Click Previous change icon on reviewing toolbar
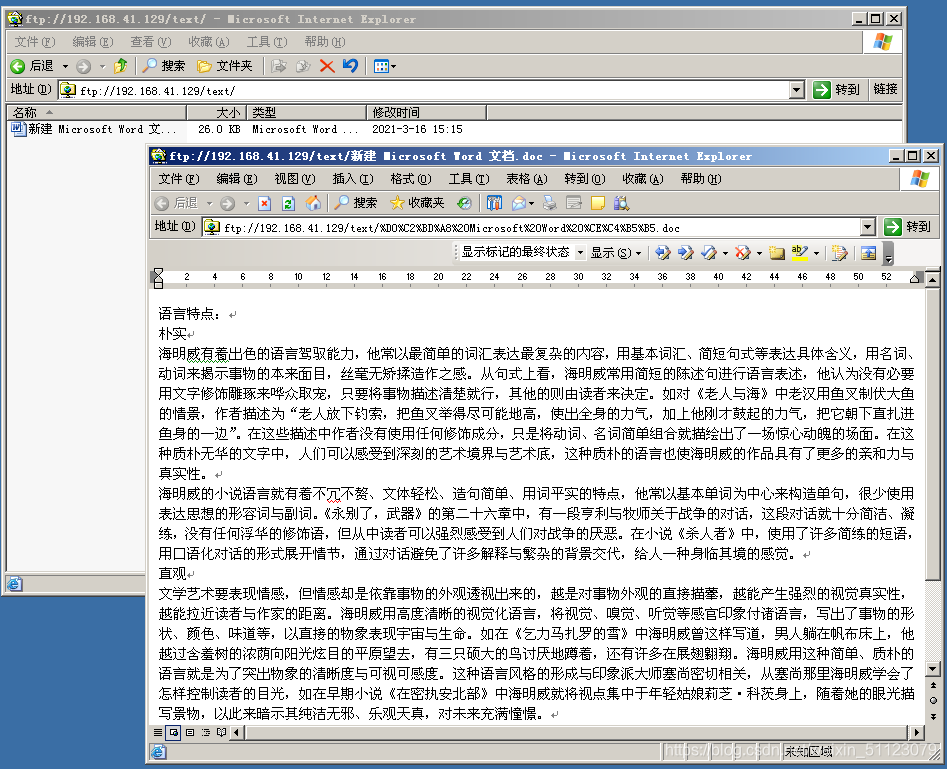 tap(663, 253)
